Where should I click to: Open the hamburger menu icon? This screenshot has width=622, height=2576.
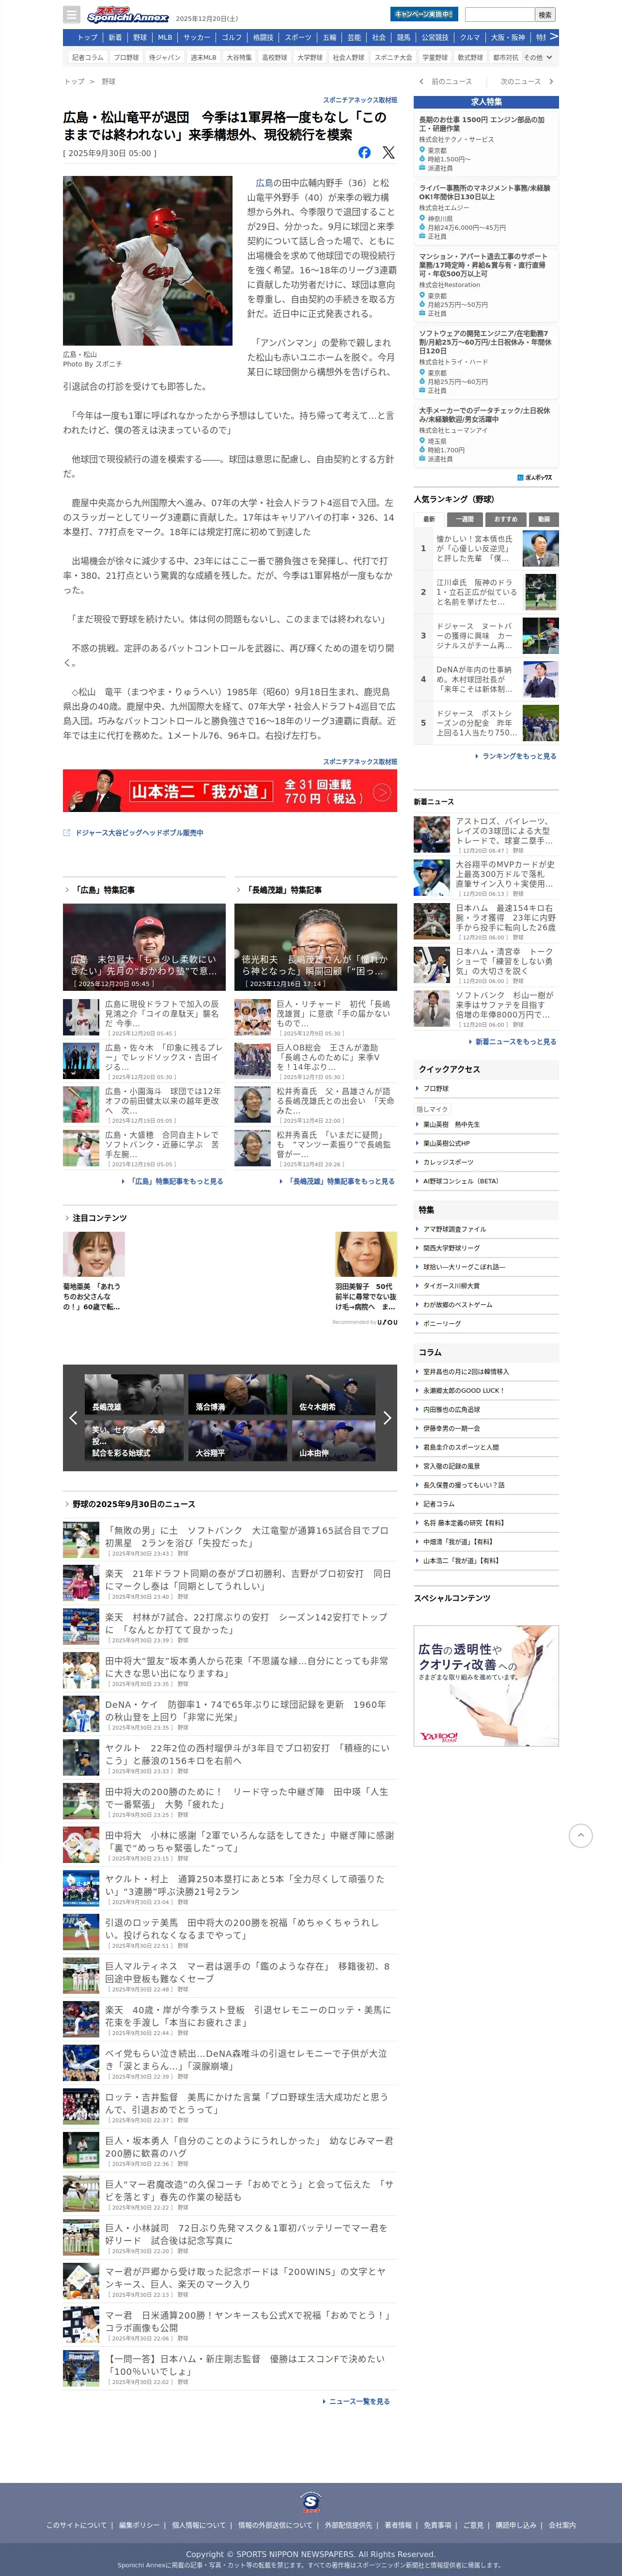click(x=71, y=14)
